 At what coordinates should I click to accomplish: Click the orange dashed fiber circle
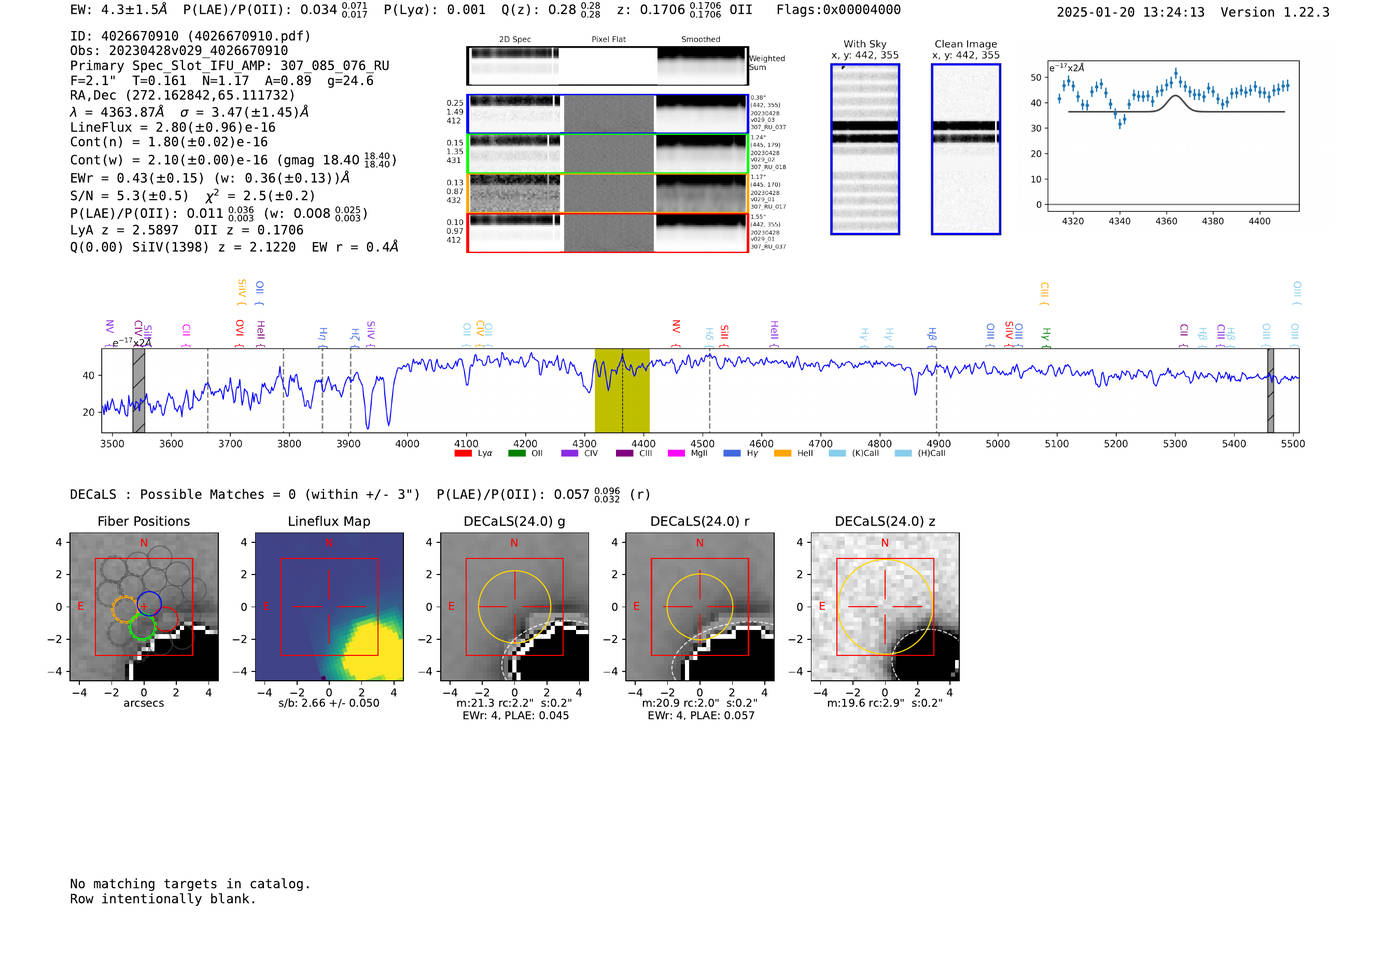coord(125,609)
